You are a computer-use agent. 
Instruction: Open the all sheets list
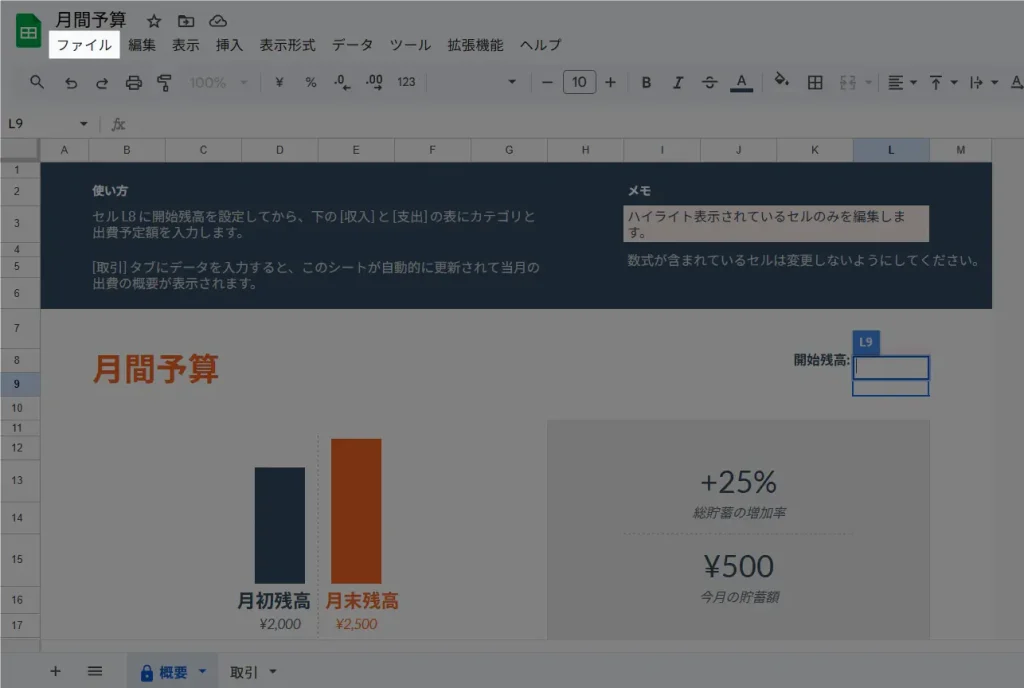(95, 671)
